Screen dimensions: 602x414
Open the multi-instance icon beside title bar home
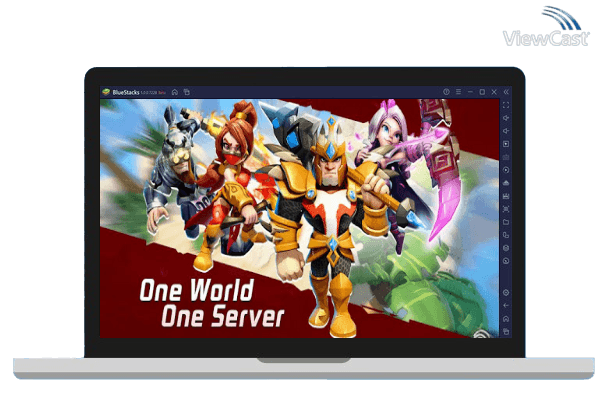click(x=186, y=92)
